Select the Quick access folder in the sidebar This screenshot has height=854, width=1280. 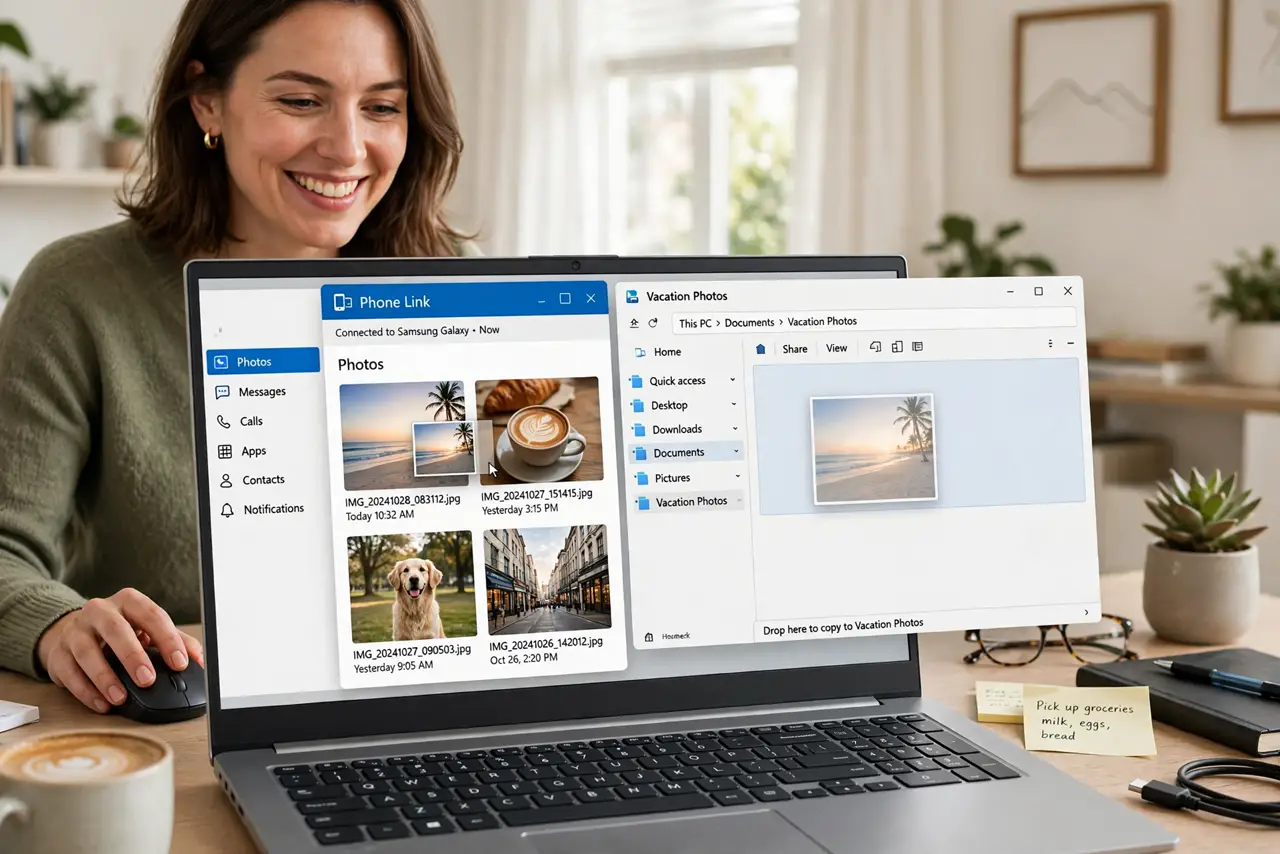(668, 381)
